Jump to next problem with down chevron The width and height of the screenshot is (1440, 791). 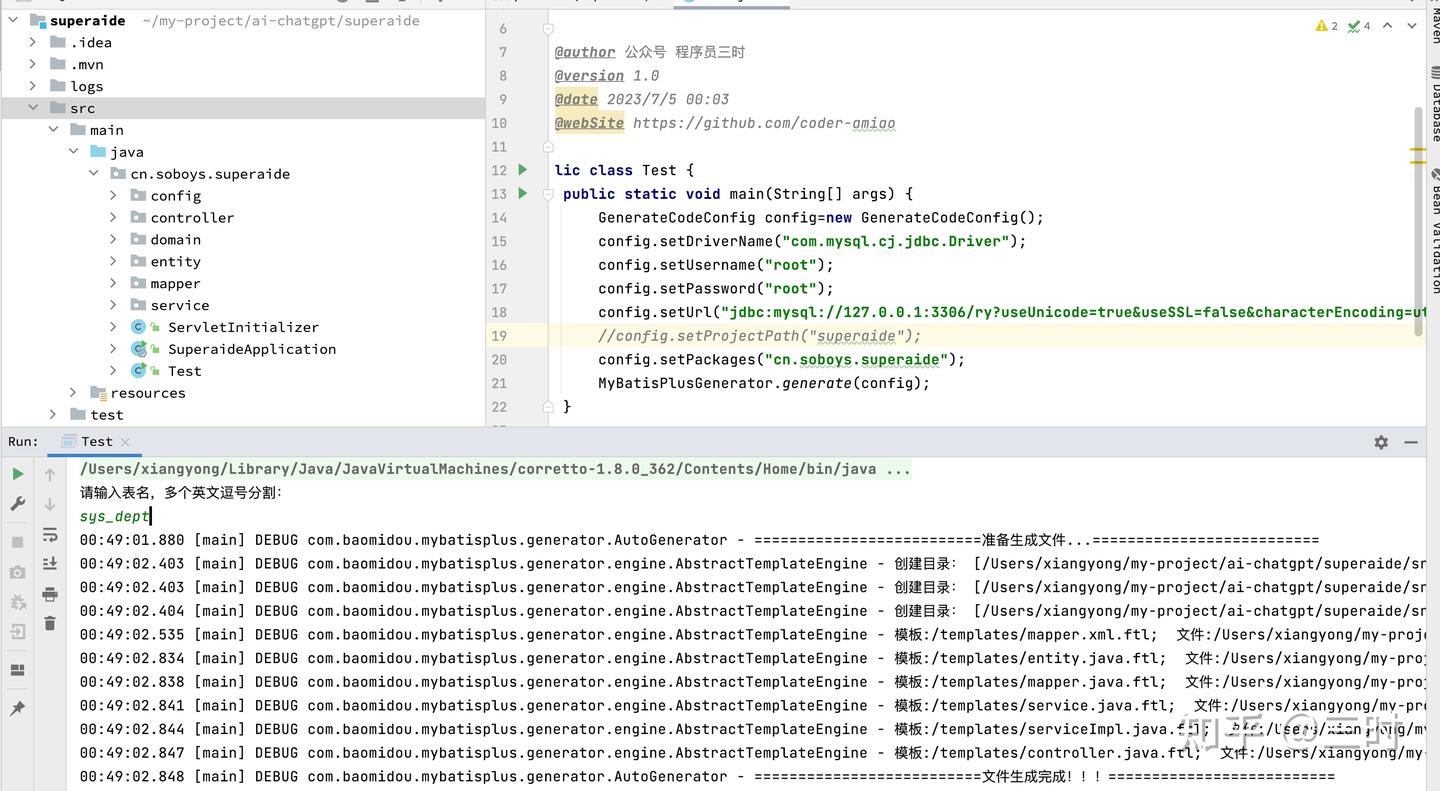pyautogui.click(x=1410, y=26)
